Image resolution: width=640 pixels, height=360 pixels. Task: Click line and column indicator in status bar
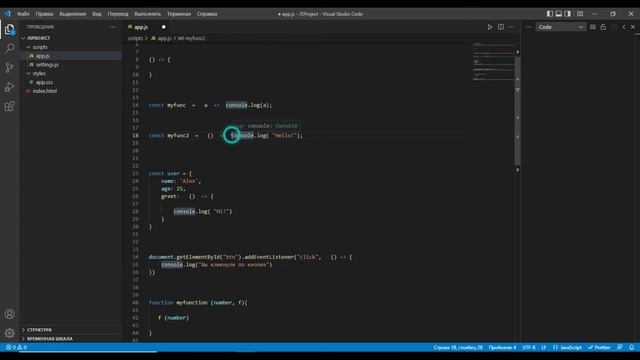(x=458, y=347)
